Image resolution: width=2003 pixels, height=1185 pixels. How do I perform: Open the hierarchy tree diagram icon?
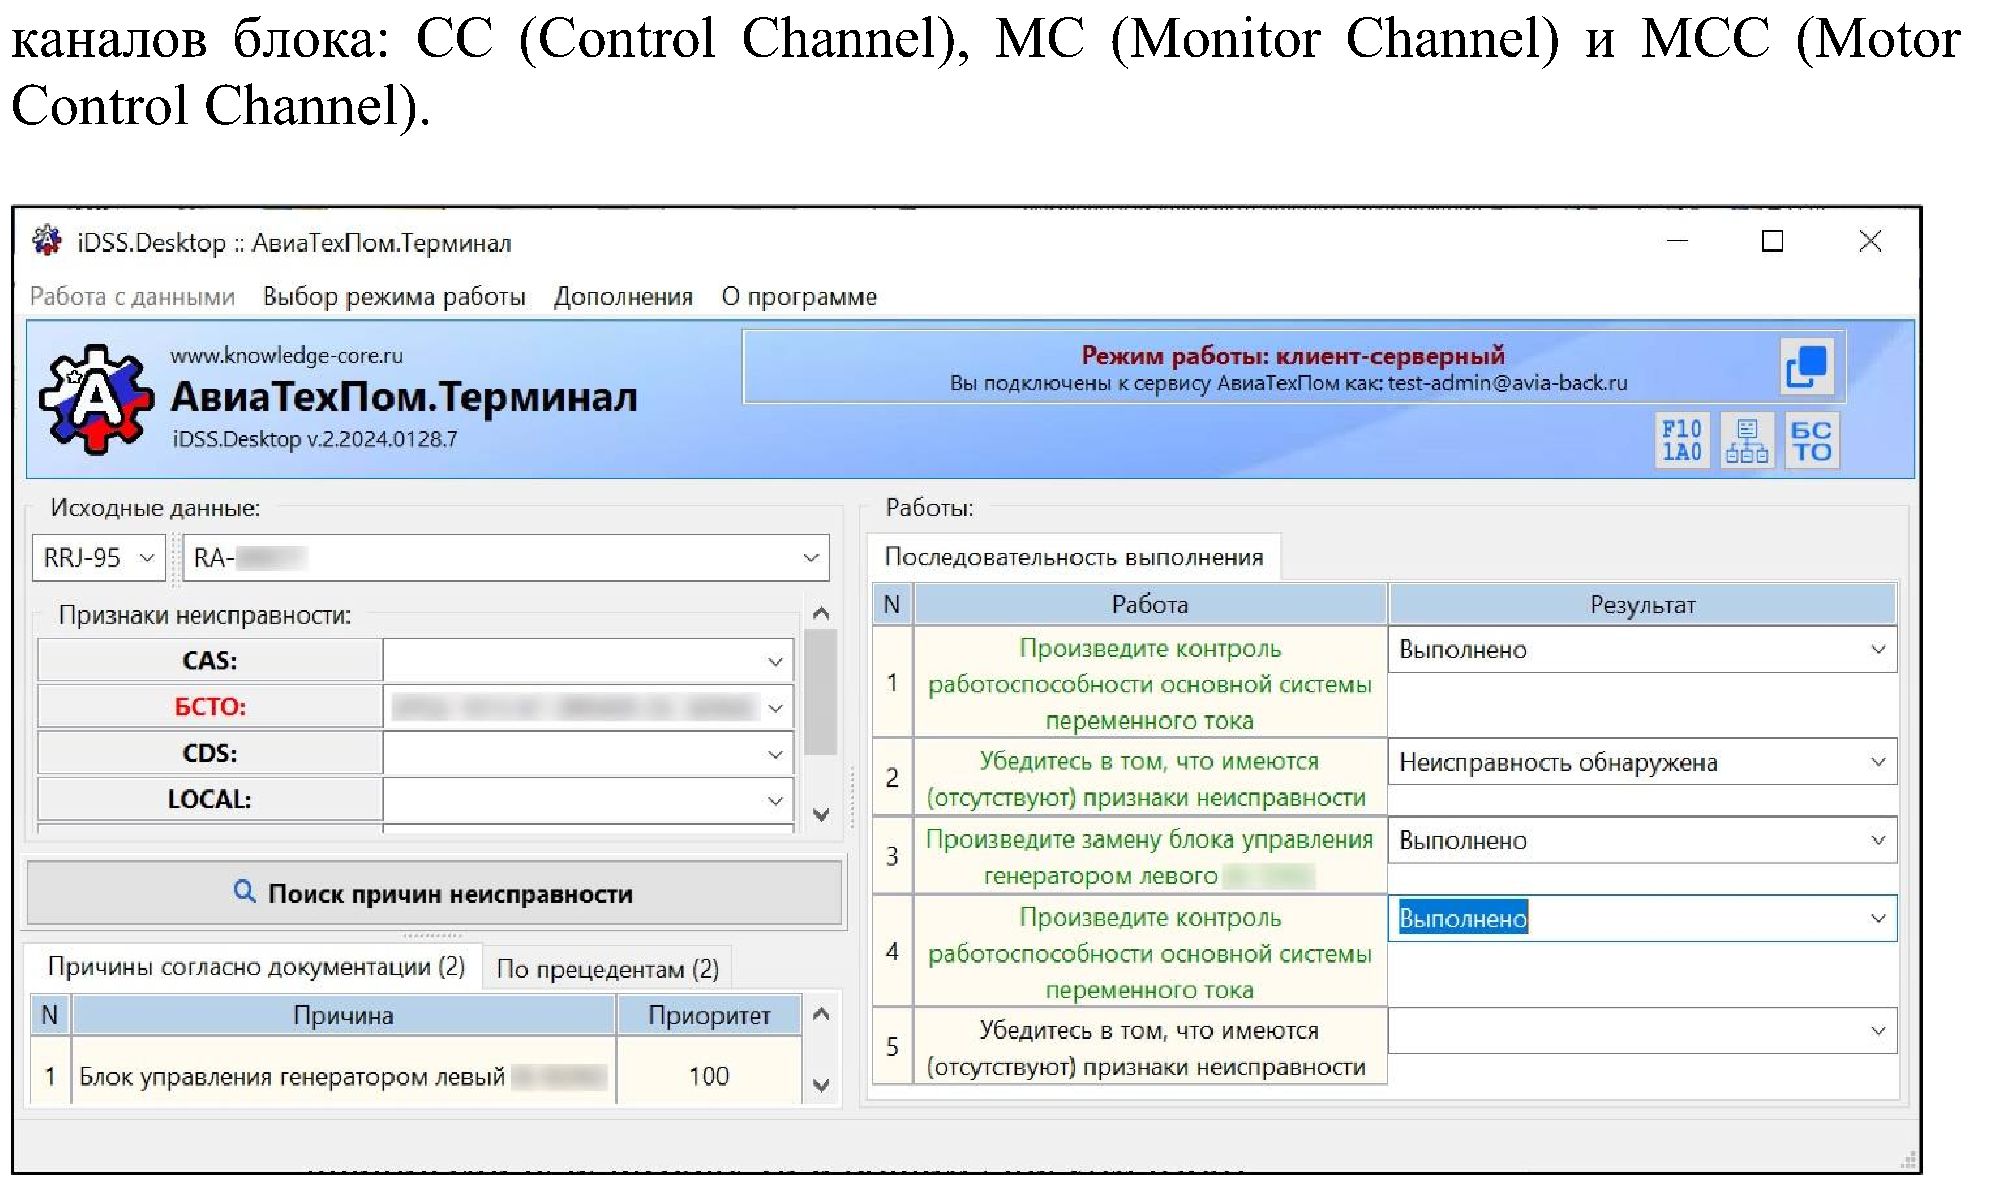1746,440
